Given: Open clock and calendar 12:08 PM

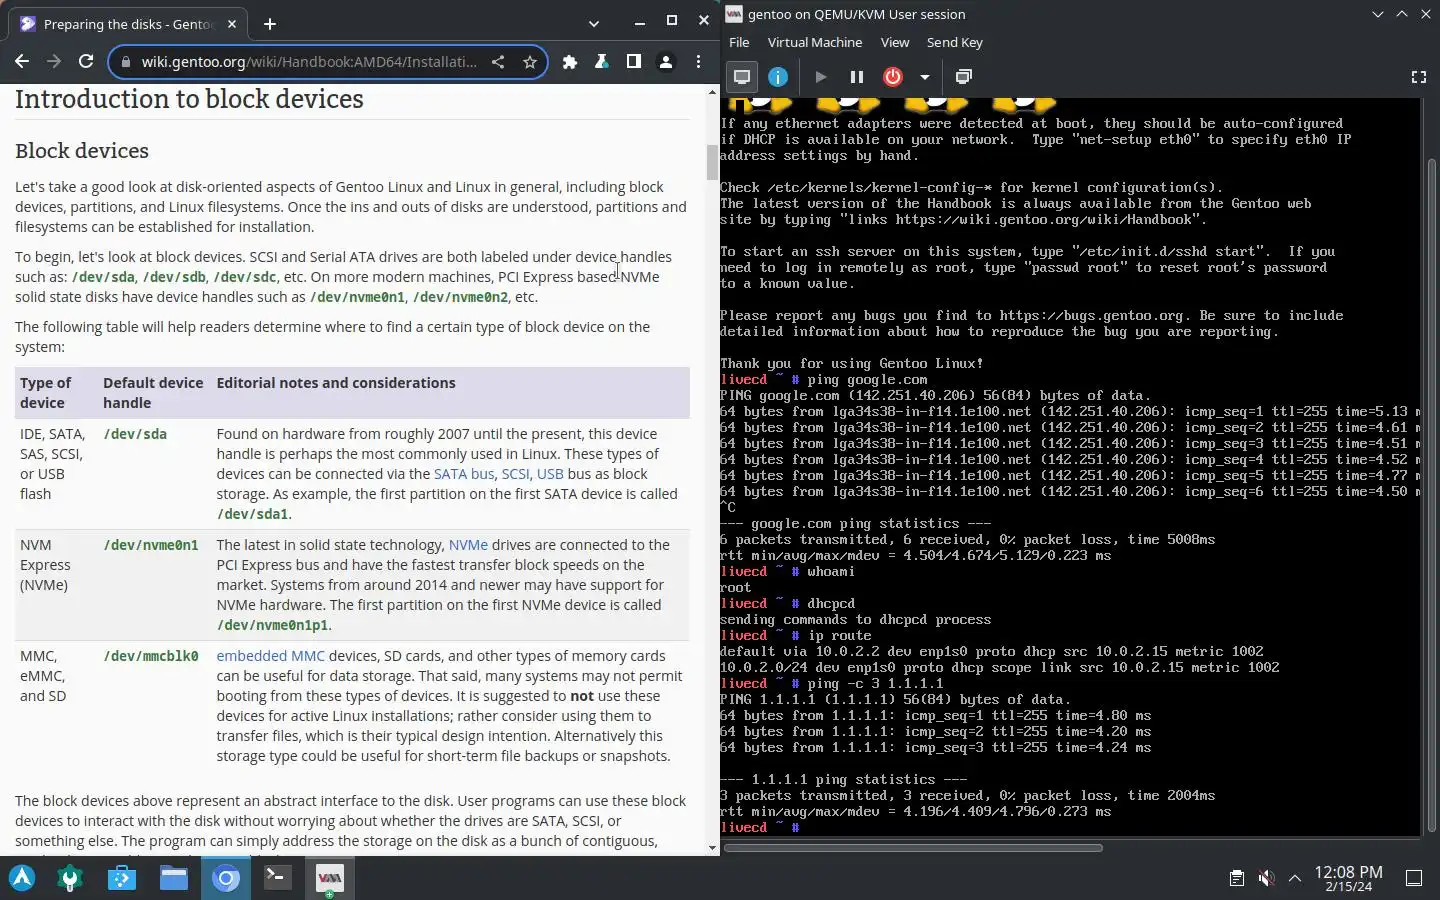Looking at the screenshot, I should (x=1348, y=878).
